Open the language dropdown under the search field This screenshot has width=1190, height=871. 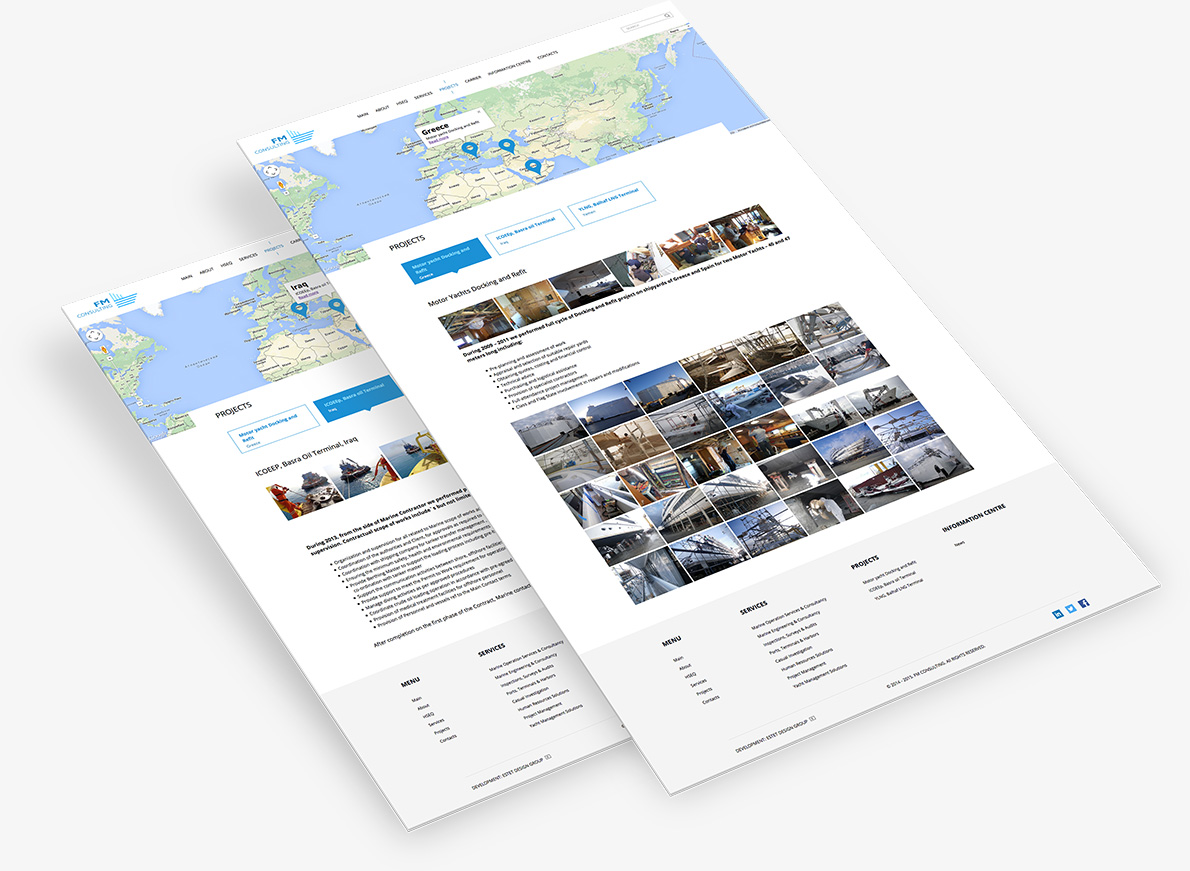(x=678, y=30)
